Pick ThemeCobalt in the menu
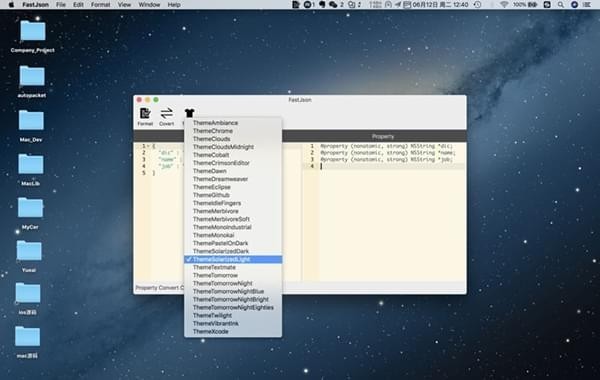The image size is (600, 380). click(x=233, y=155)
